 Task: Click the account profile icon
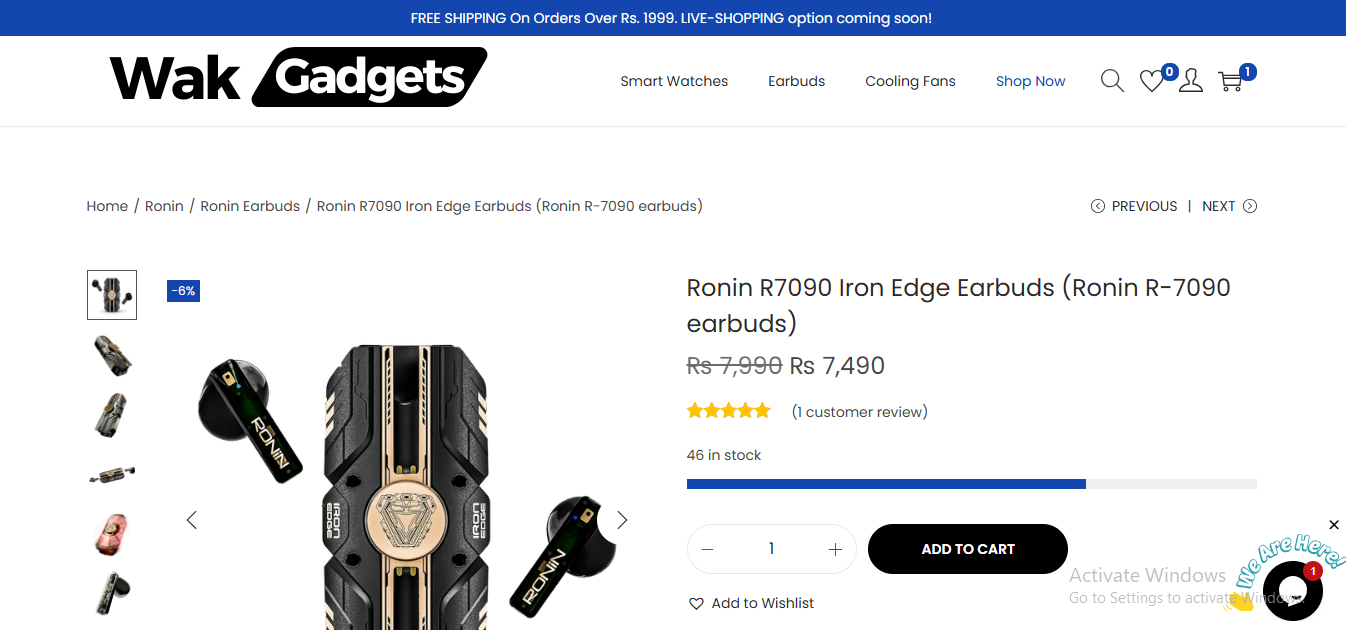(1191, 80)
